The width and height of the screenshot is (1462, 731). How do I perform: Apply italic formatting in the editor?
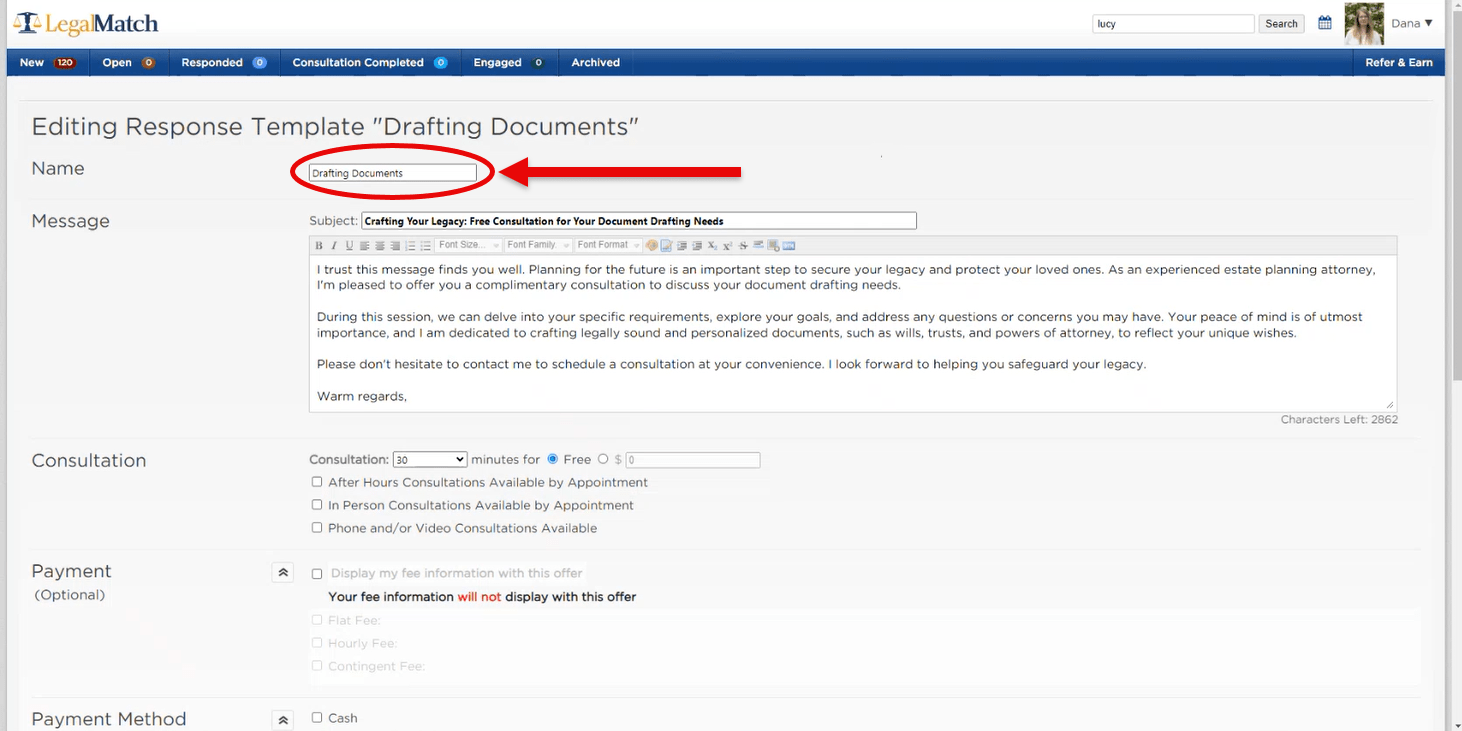334,246
